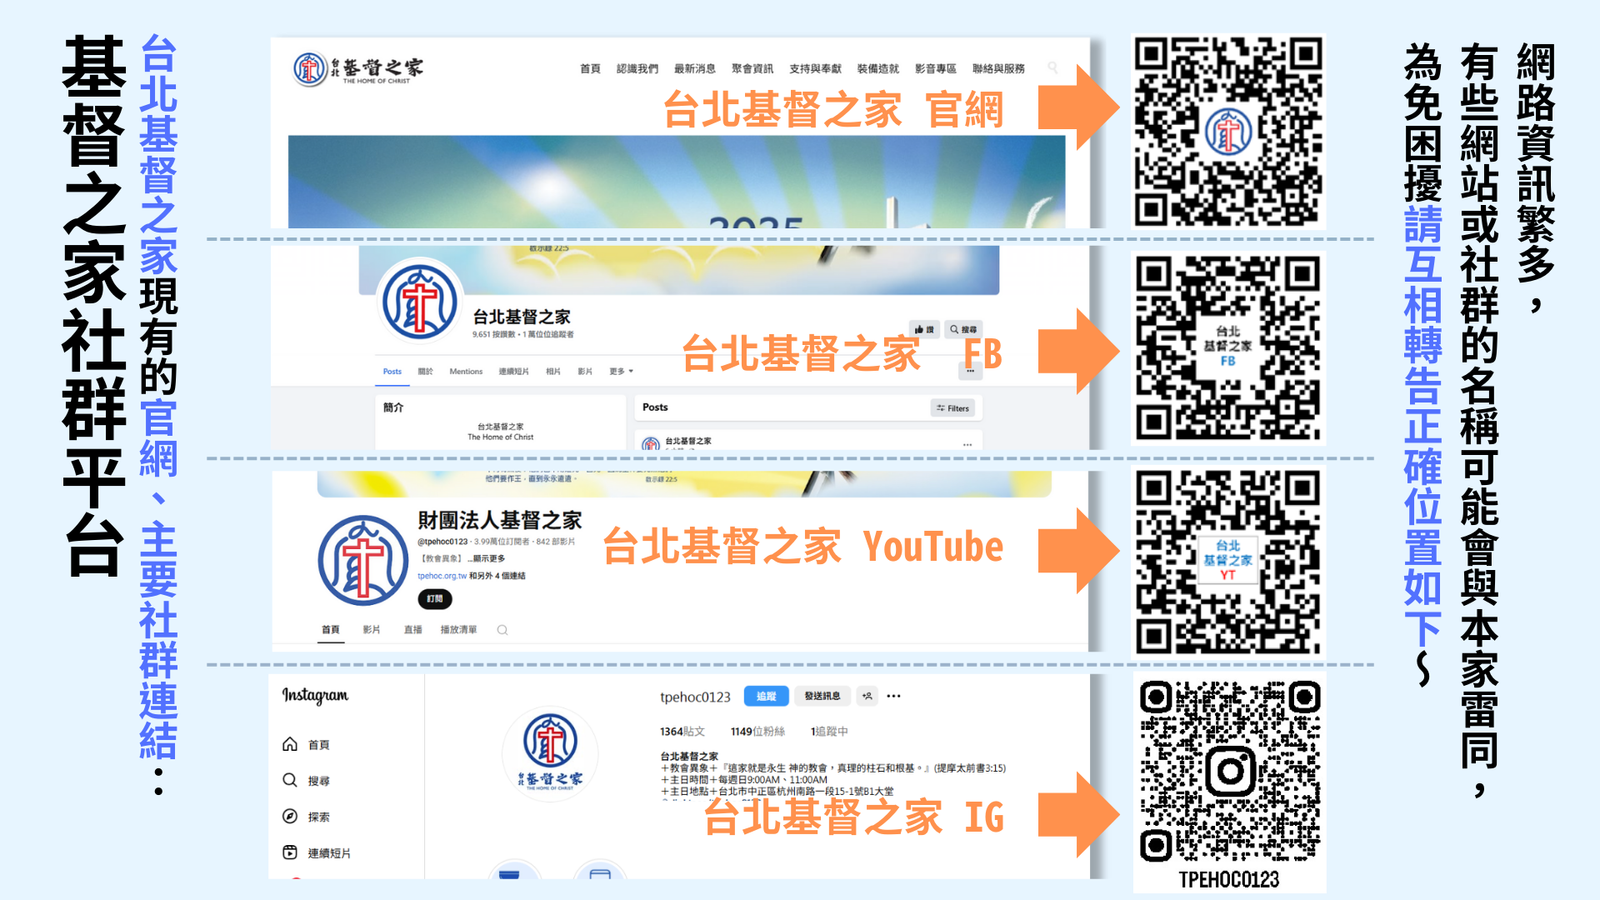The width and height of the screenshot is (1600, 900).
Task: Open Instagram 連續短片 reels icon
Action: (290, 852)
